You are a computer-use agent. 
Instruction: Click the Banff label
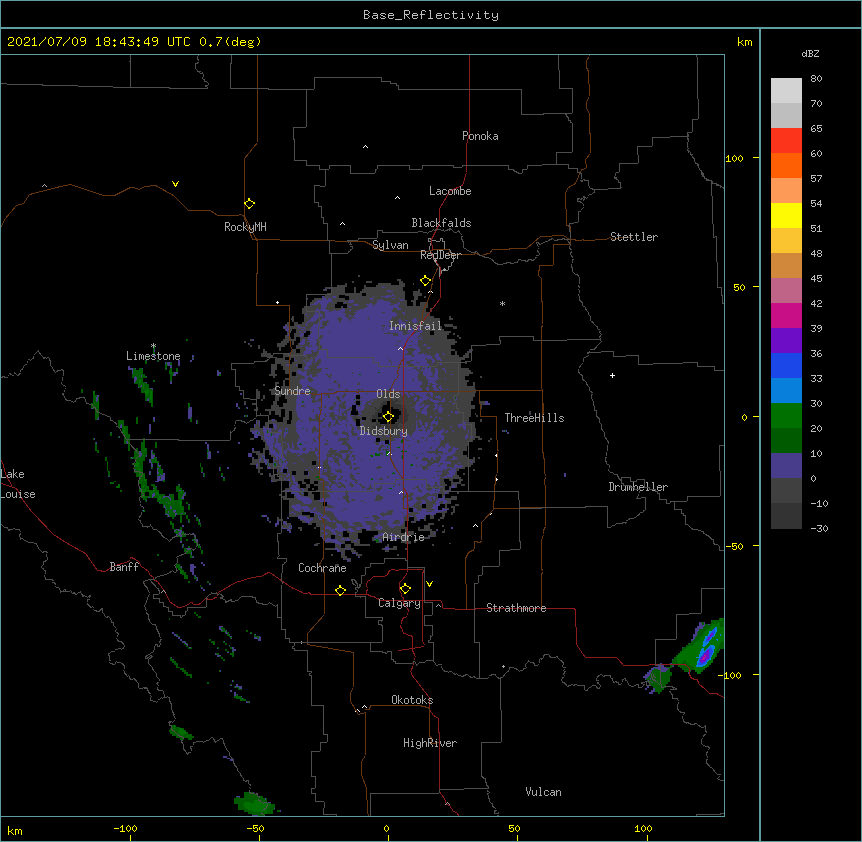(124, 567)
